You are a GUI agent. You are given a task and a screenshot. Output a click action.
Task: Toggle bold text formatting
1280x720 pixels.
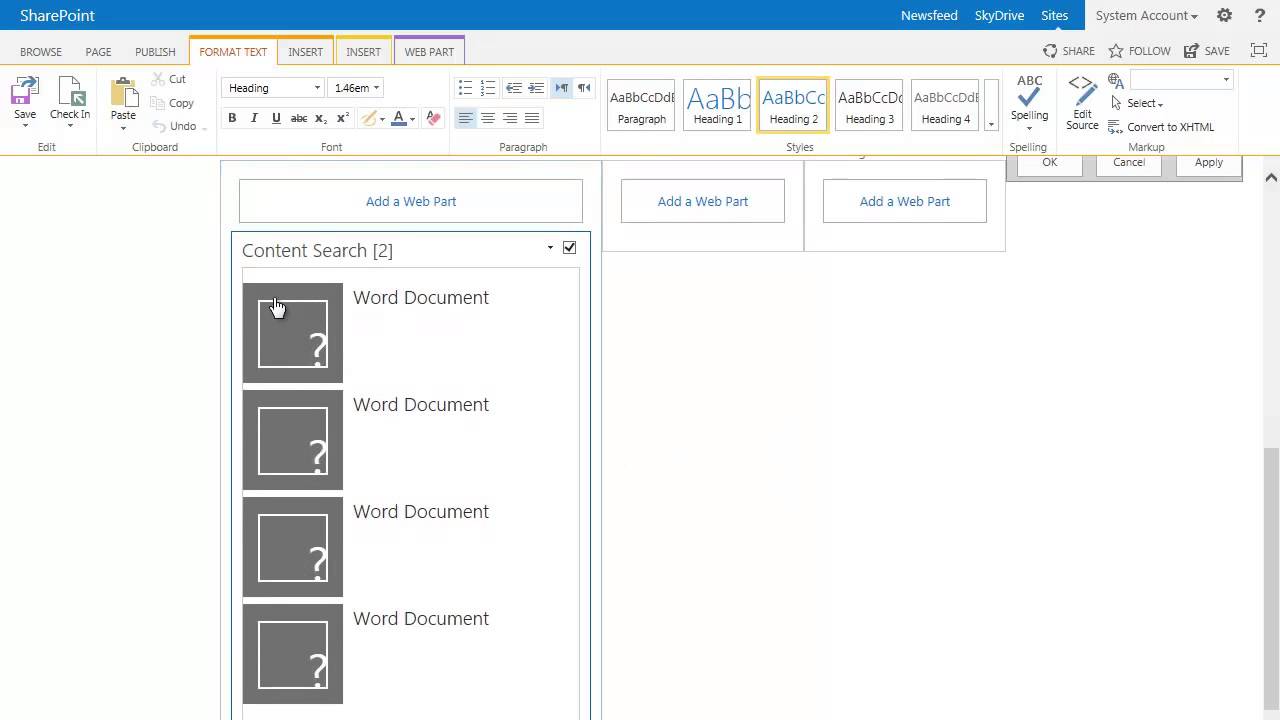232,118
